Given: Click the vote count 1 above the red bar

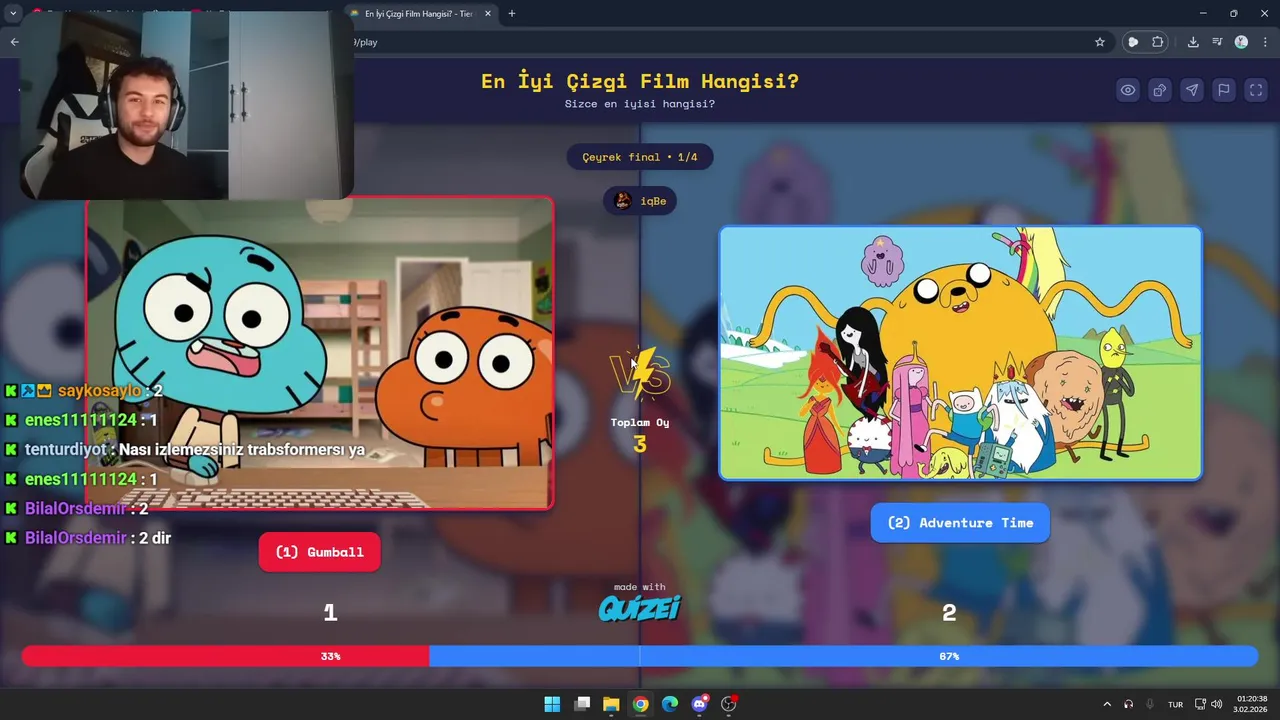Looking at the screenshot, I should click(330, 613).
